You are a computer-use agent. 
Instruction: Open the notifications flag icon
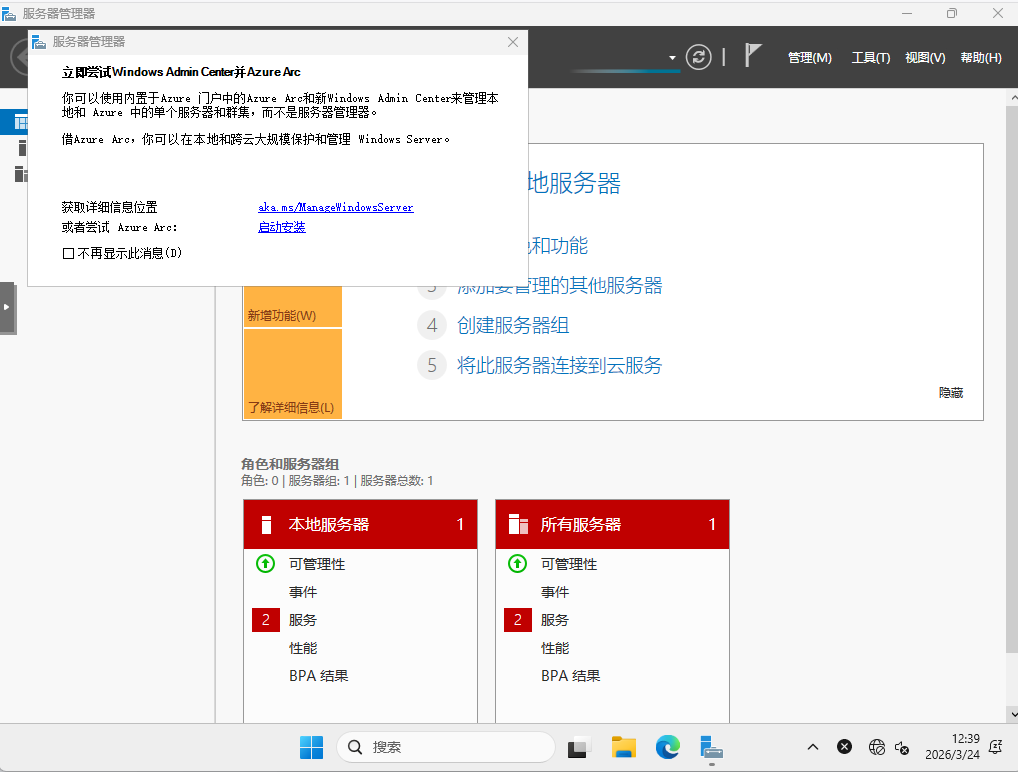pyautogui.click(x=754, y=57)
